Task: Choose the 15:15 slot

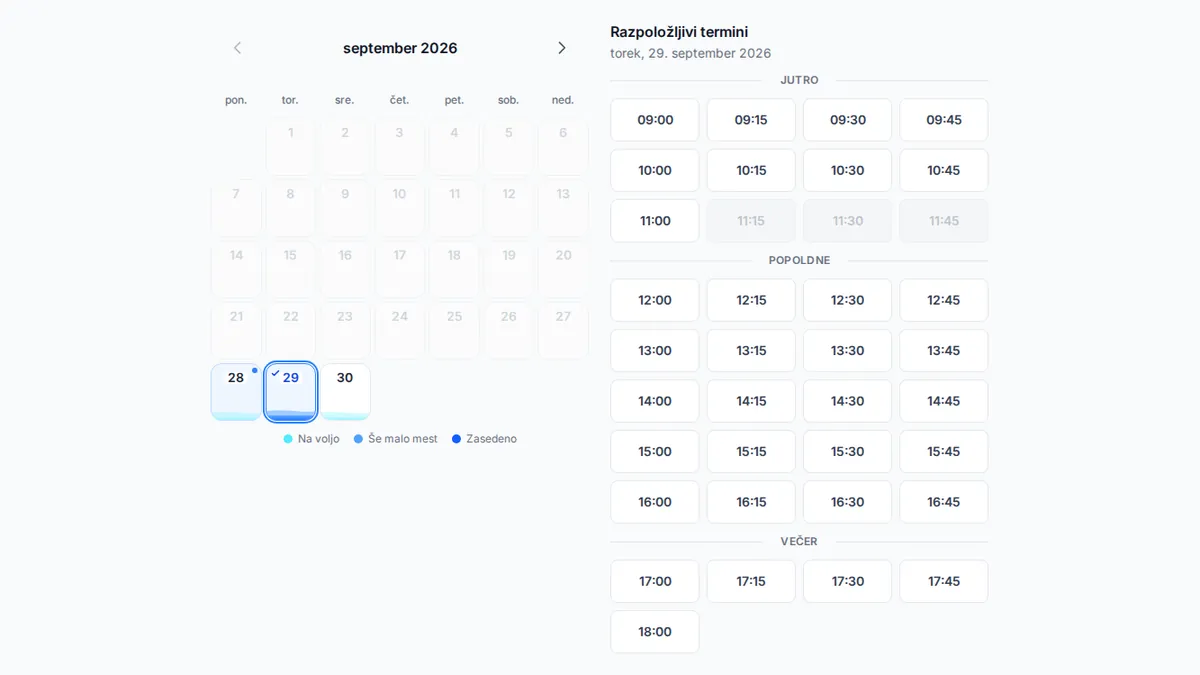Action: tap(751, 452)
